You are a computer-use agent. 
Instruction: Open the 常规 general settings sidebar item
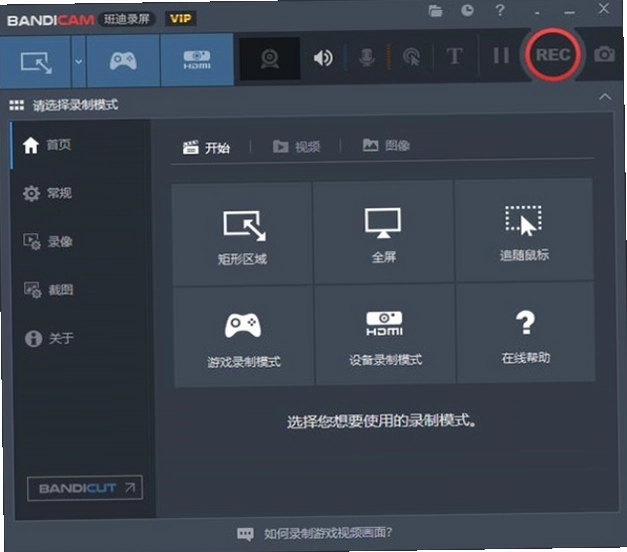[x=81, y=193]
